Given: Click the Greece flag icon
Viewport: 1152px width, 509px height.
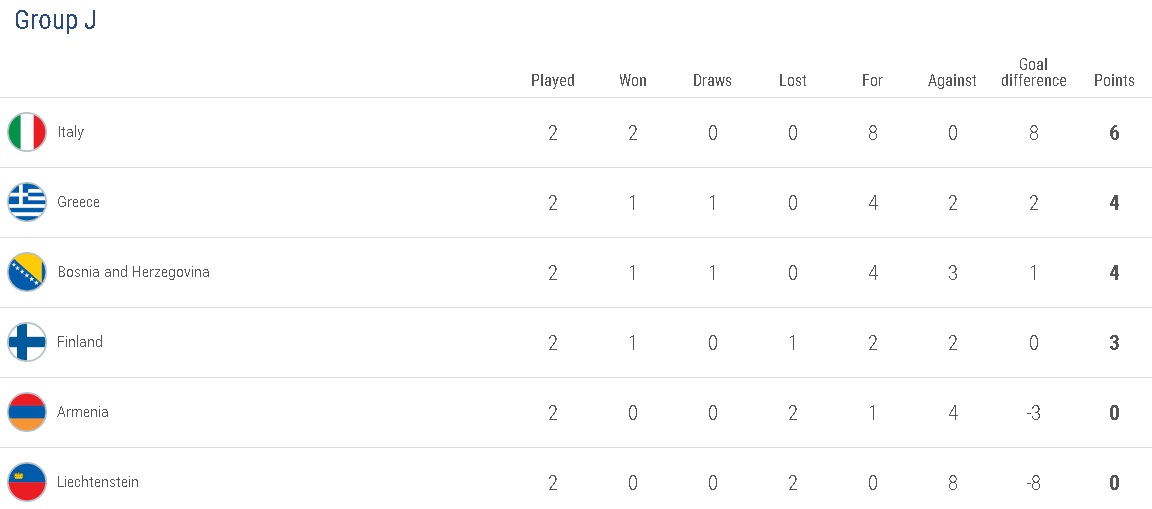Looking at the screenshot, I should 27,202.
